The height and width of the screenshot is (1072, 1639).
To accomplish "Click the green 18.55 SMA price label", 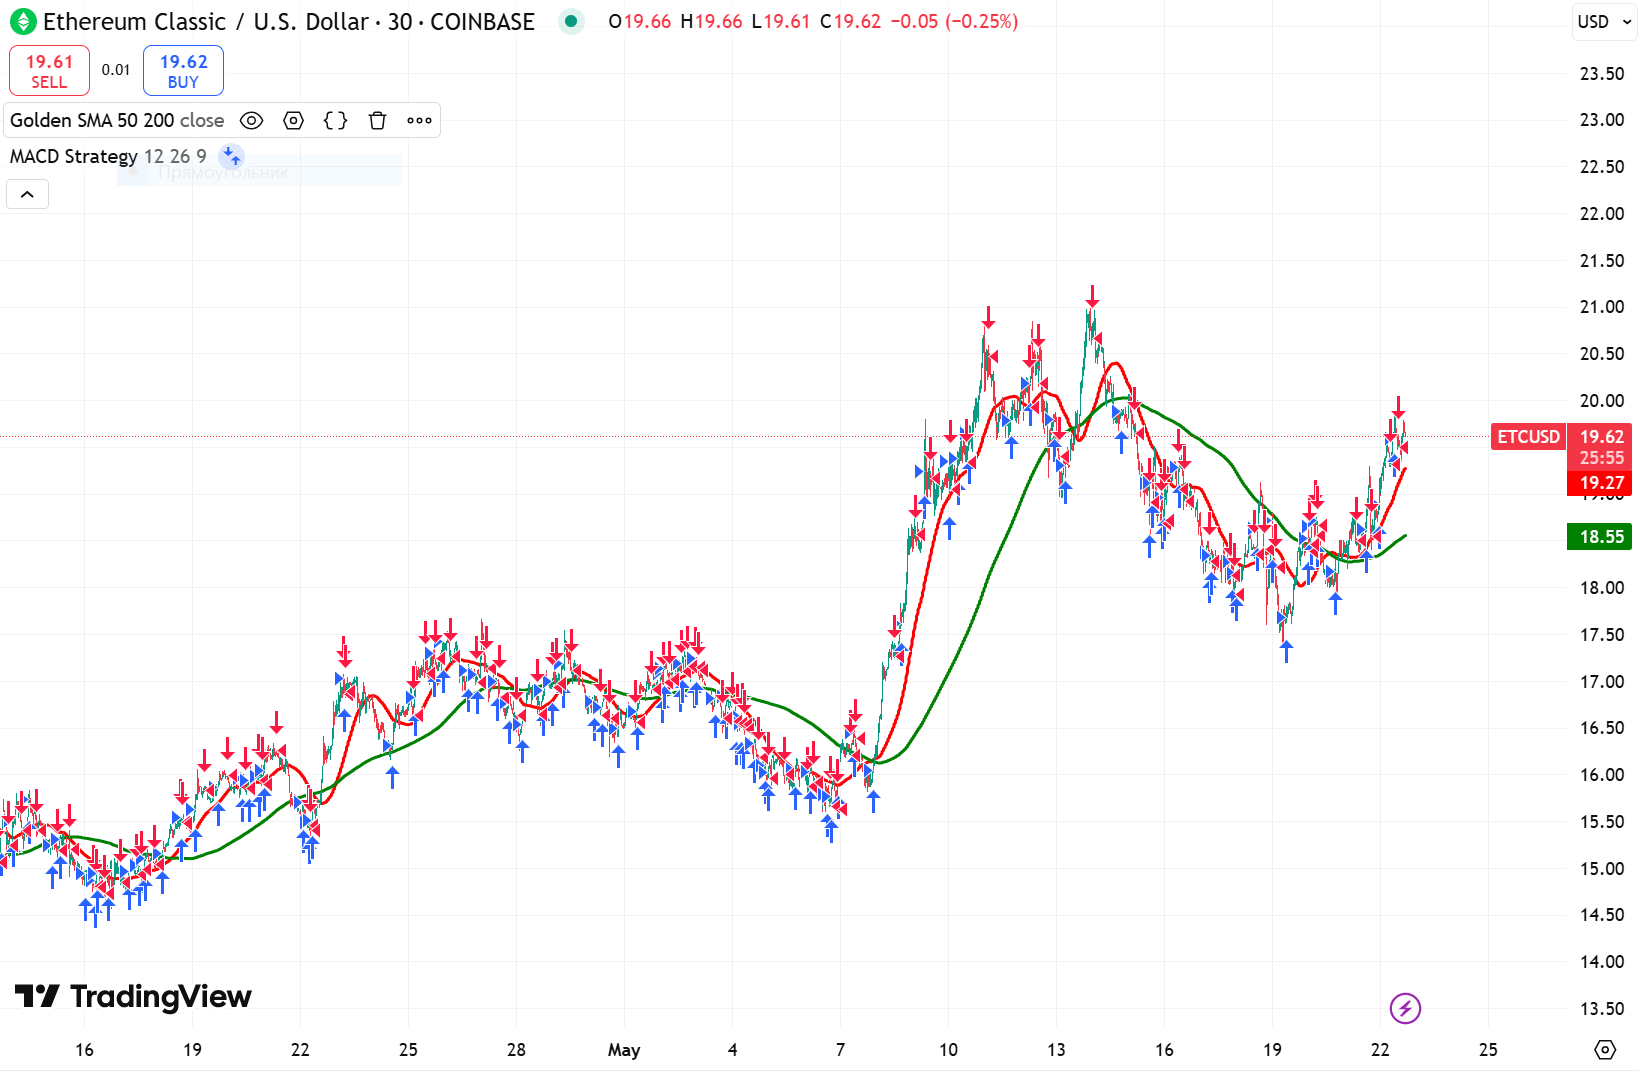I will (1601, 537).
